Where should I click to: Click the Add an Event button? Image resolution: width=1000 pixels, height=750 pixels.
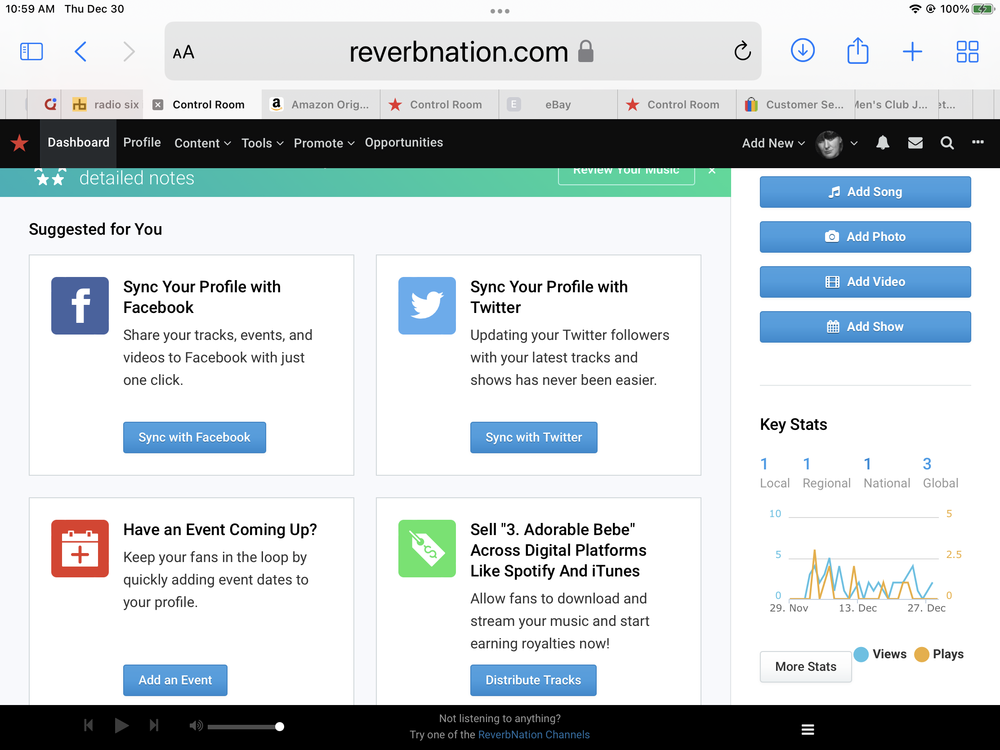pyautogui.click(x=175, y=680)
